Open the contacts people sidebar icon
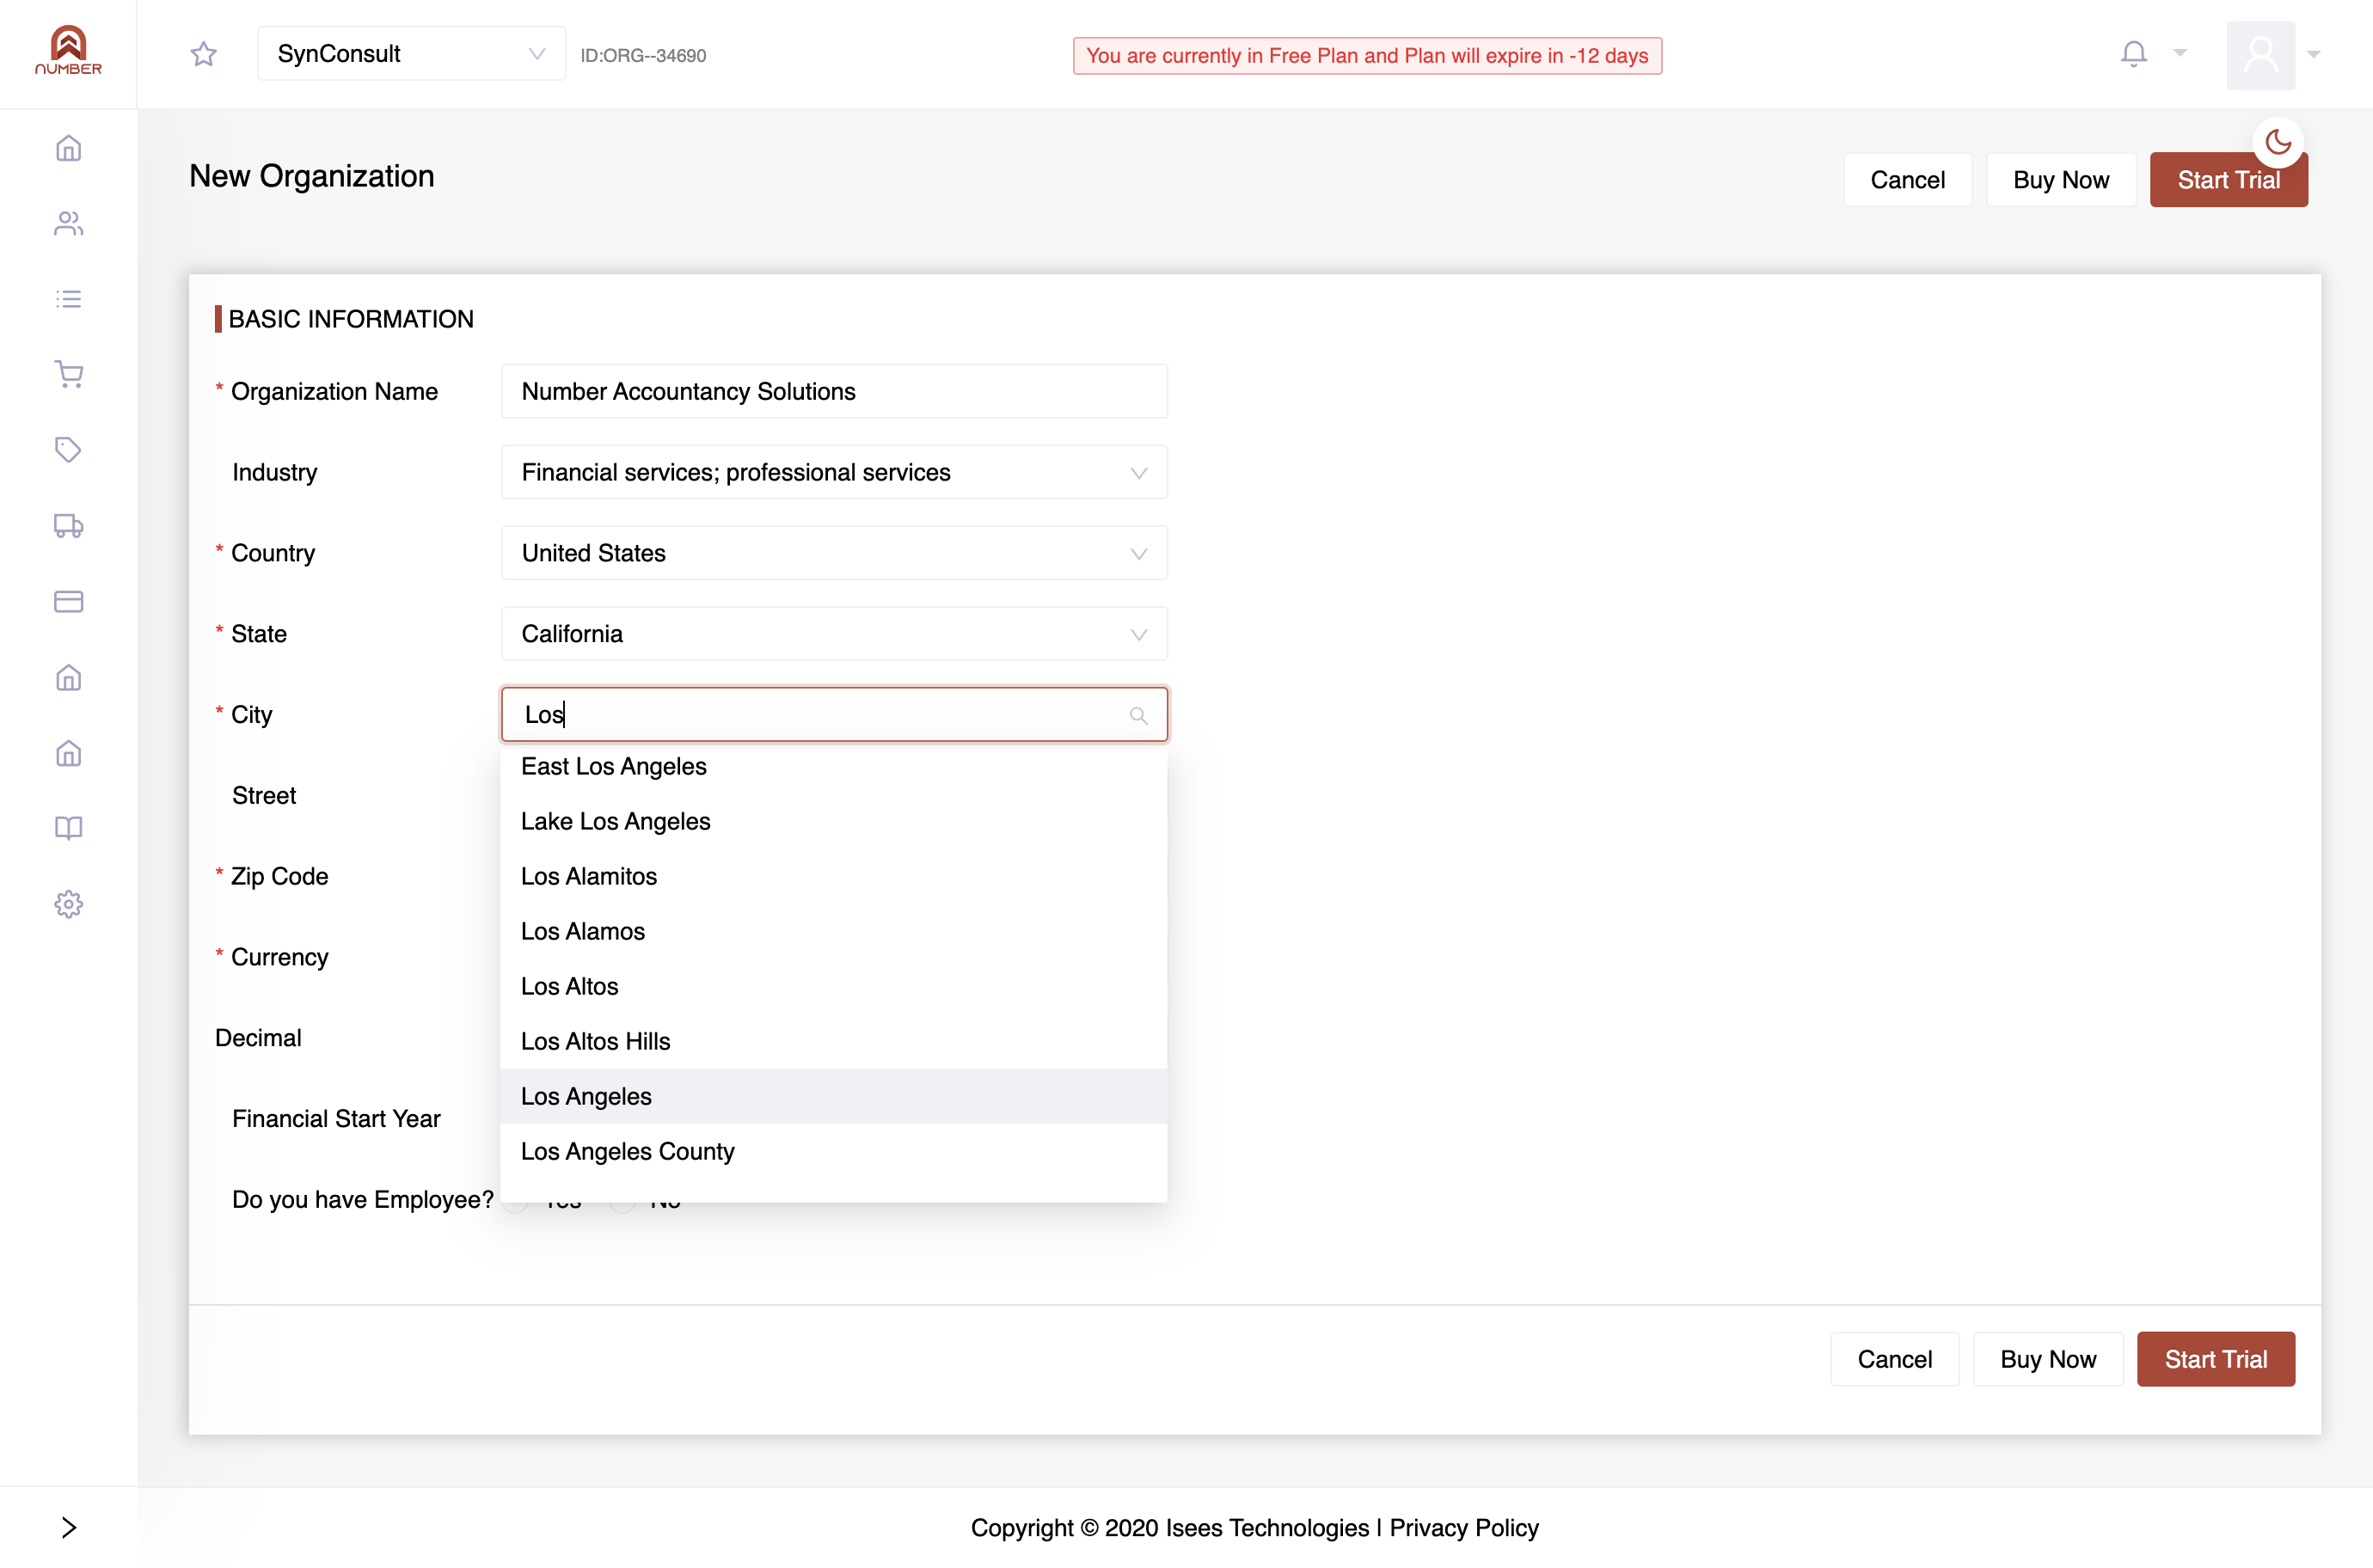2373x1568 pixels. point(68,223)
